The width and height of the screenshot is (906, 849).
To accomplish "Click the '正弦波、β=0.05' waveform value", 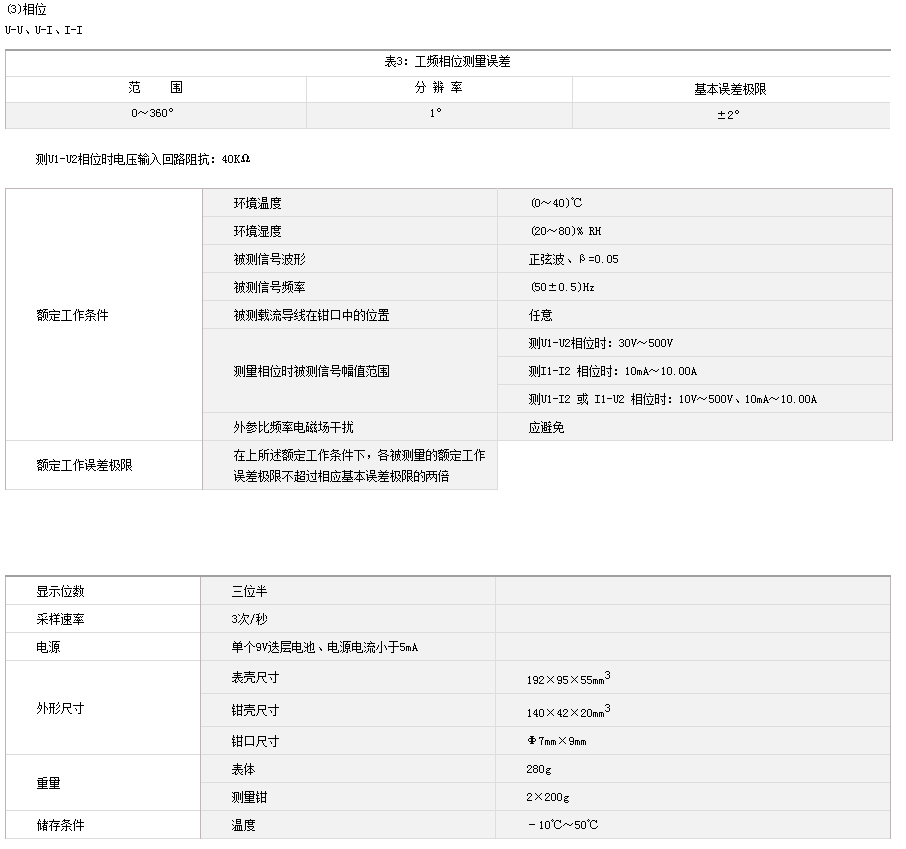I will point(573,259).
